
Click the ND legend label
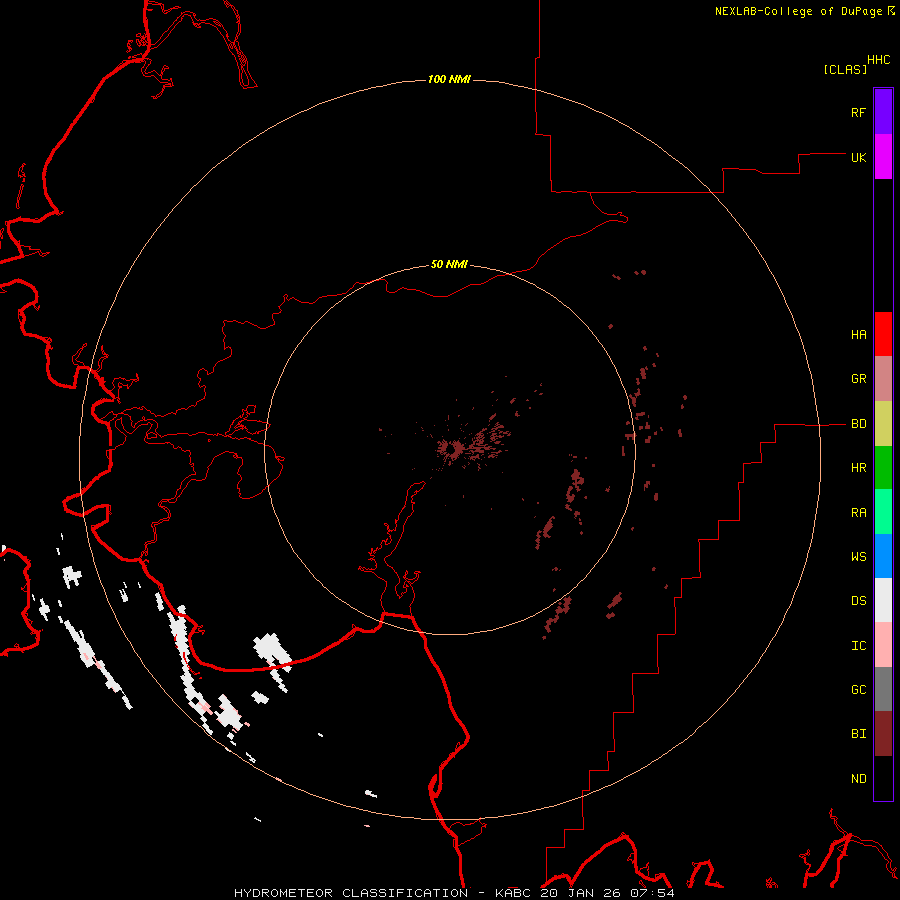click(x=858, y=779)
